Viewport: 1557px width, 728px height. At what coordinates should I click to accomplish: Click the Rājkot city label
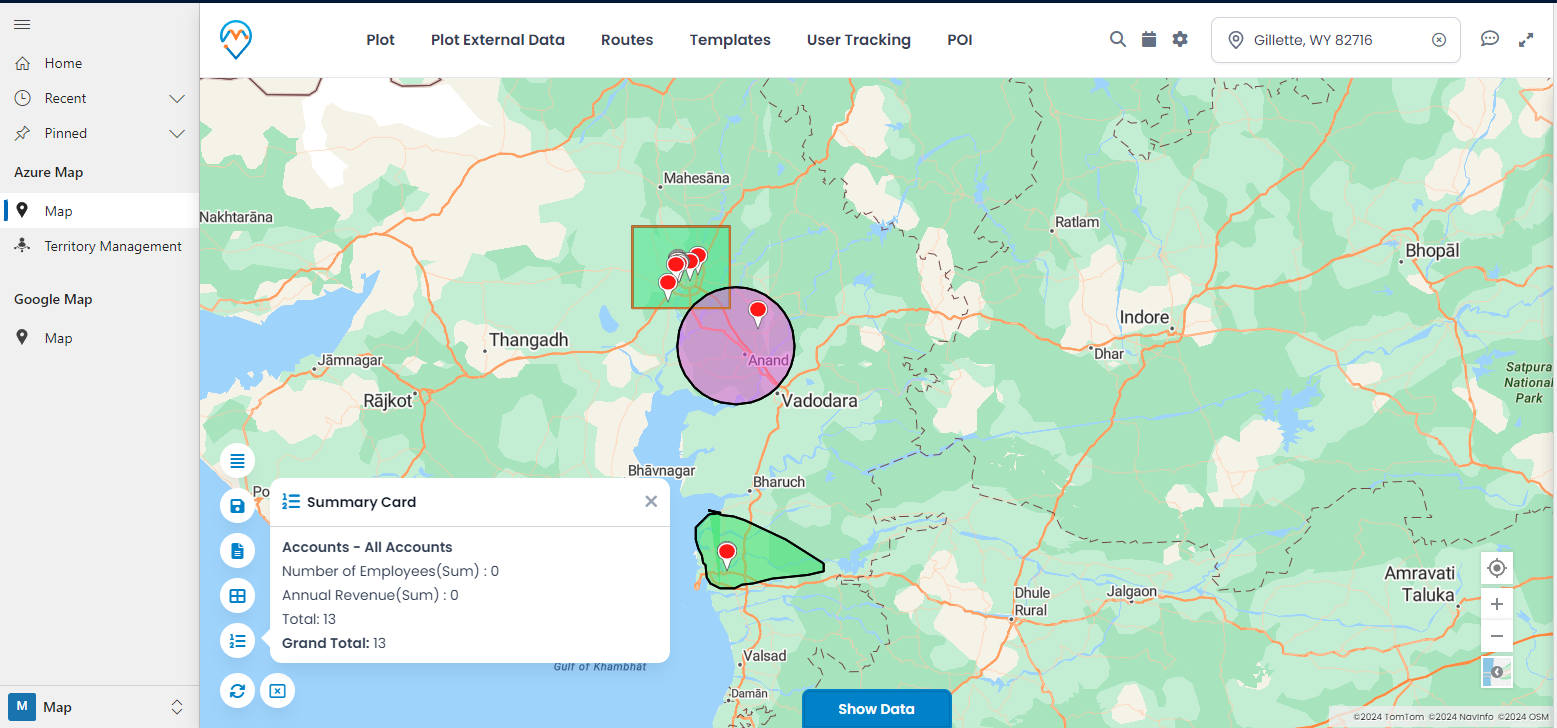pos(388,401)
